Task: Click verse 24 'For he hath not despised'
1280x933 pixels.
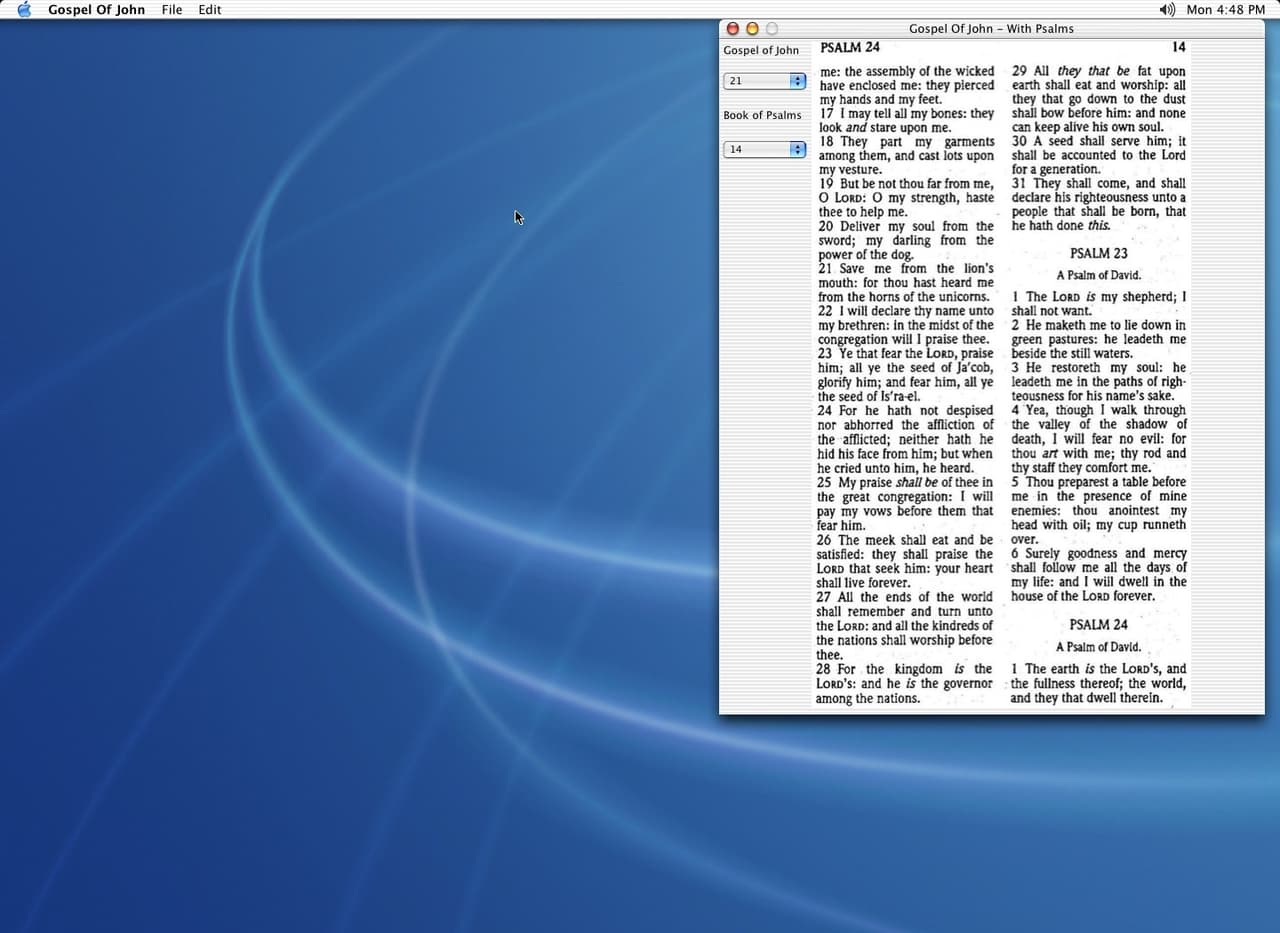Action: (x=906, y=439)
